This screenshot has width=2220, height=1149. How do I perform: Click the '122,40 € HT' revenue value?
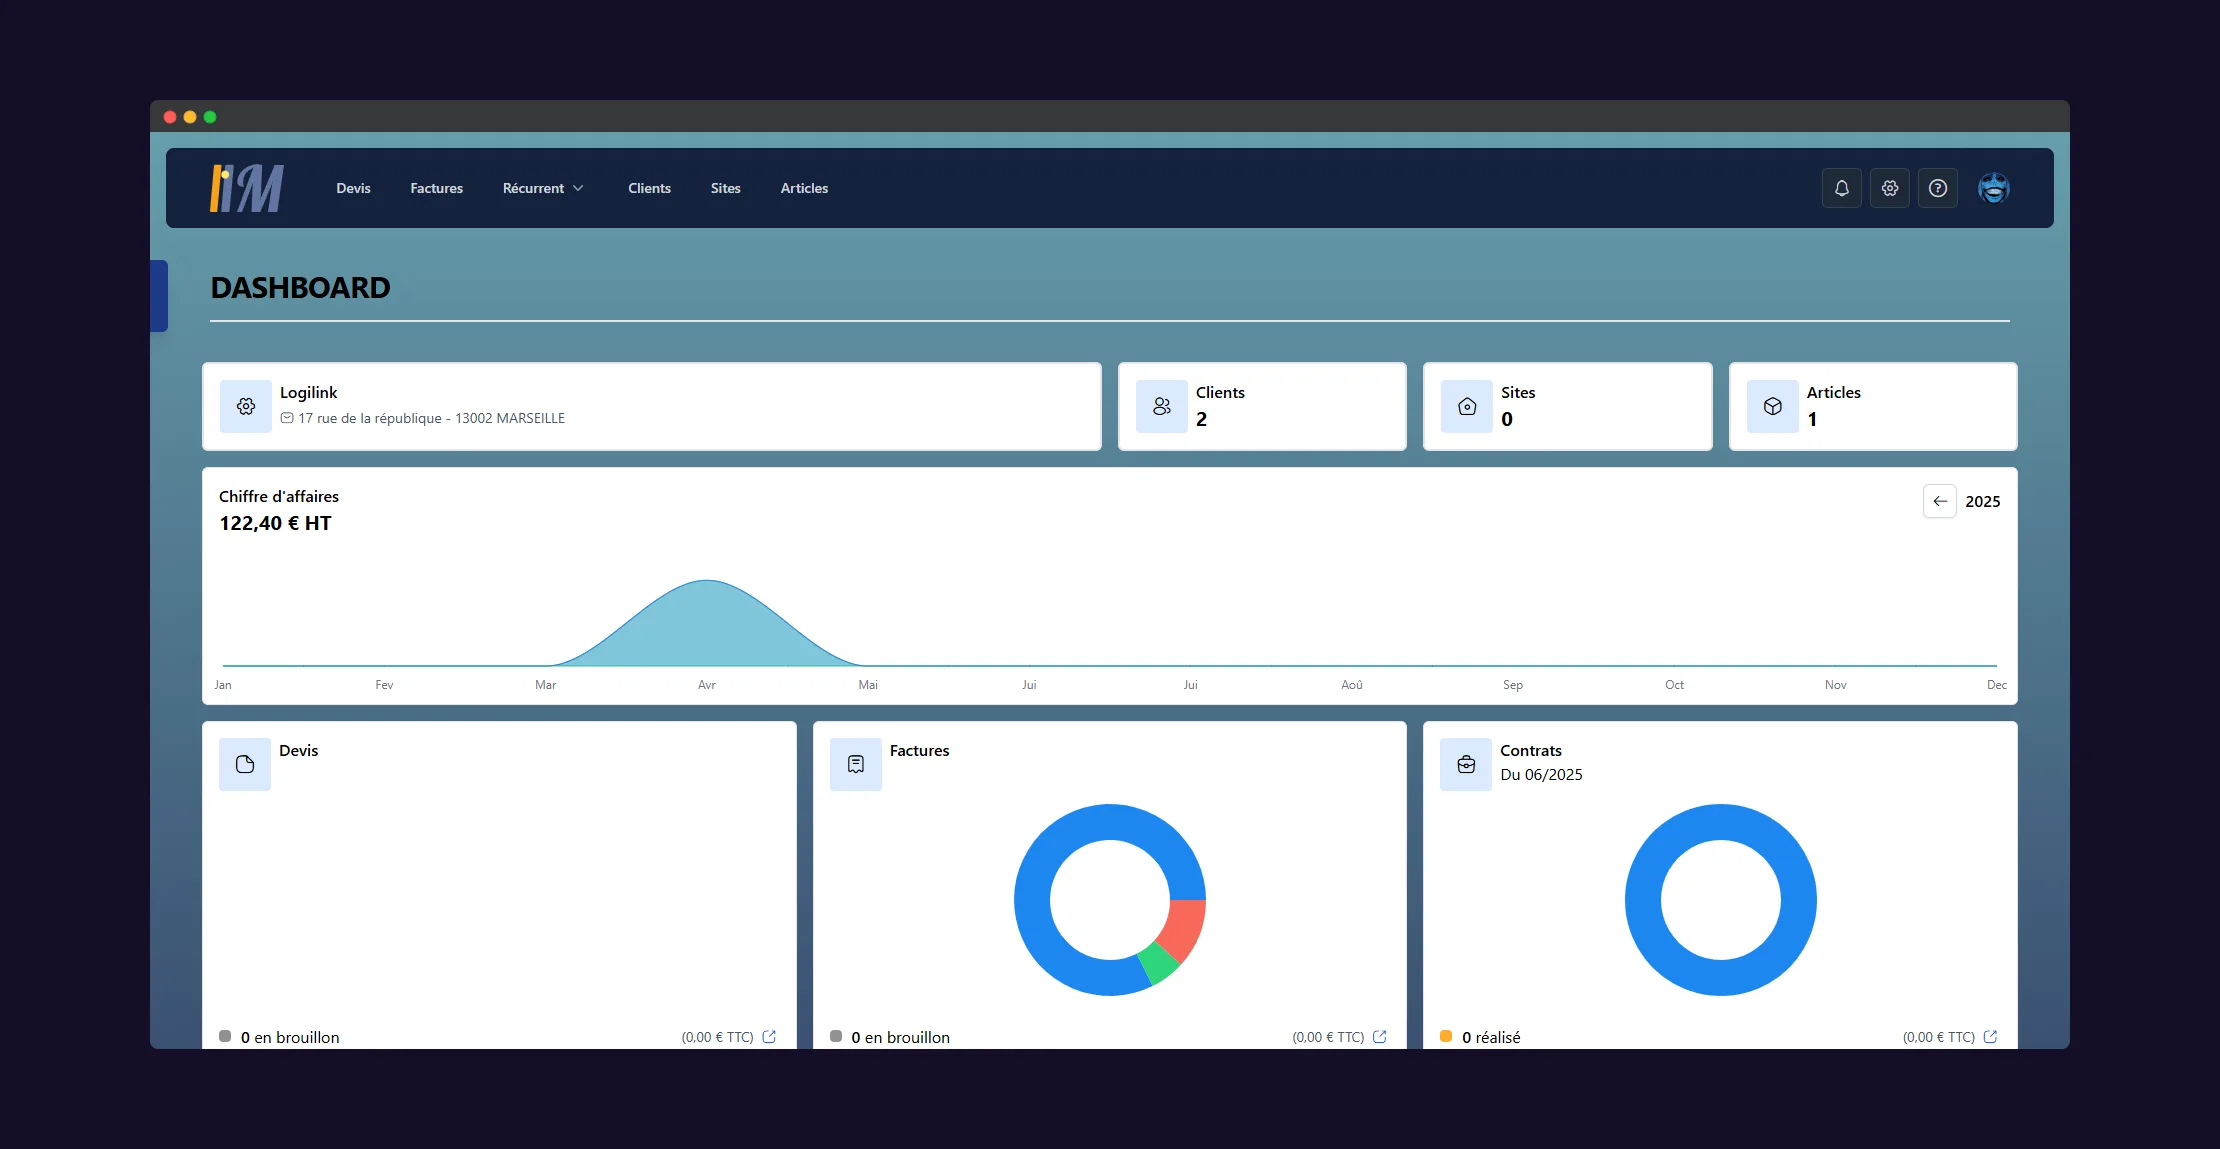[x=275, y=523]
